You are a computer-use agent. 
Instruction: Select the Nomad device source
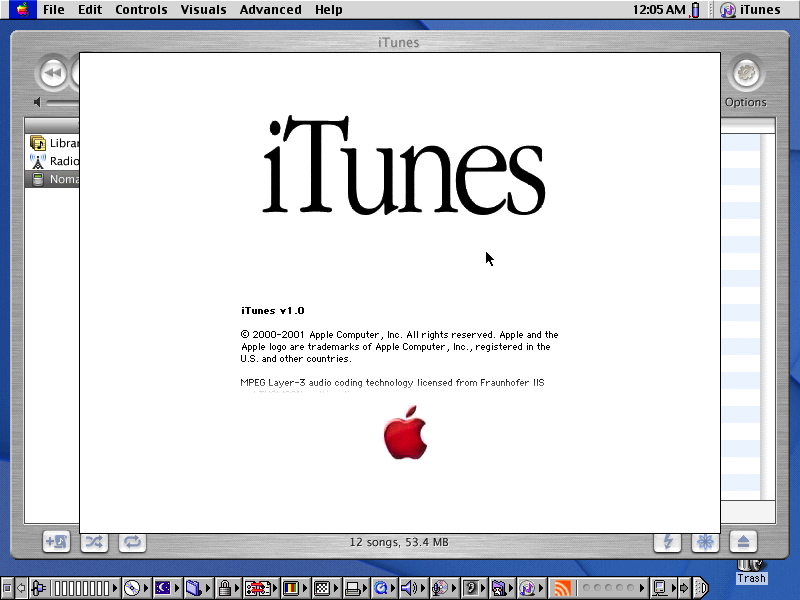53,179
